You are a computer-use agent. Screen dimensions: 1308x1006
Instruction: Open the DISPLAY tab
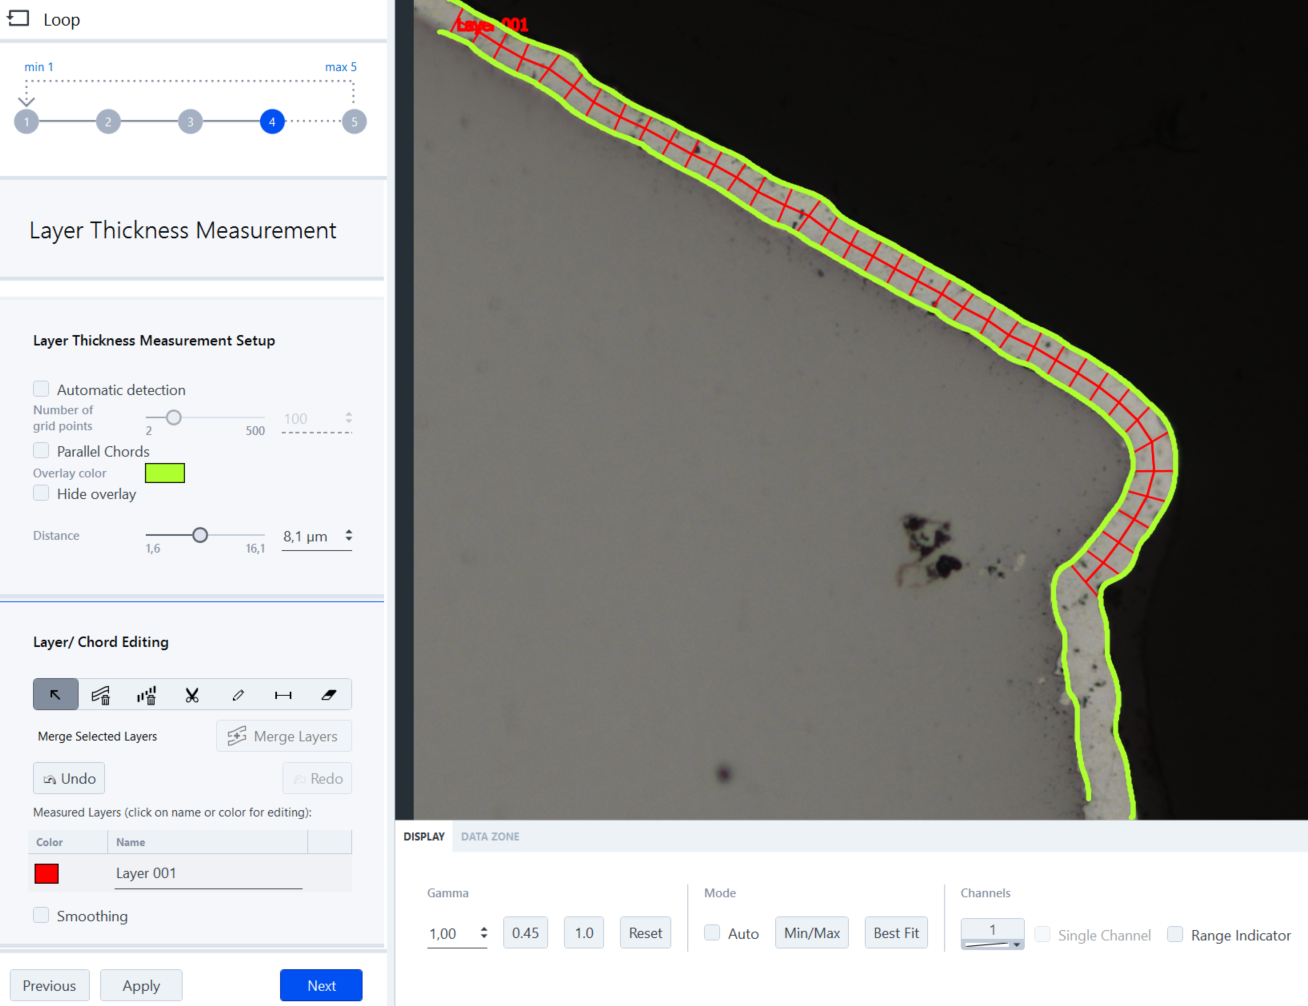424,837
